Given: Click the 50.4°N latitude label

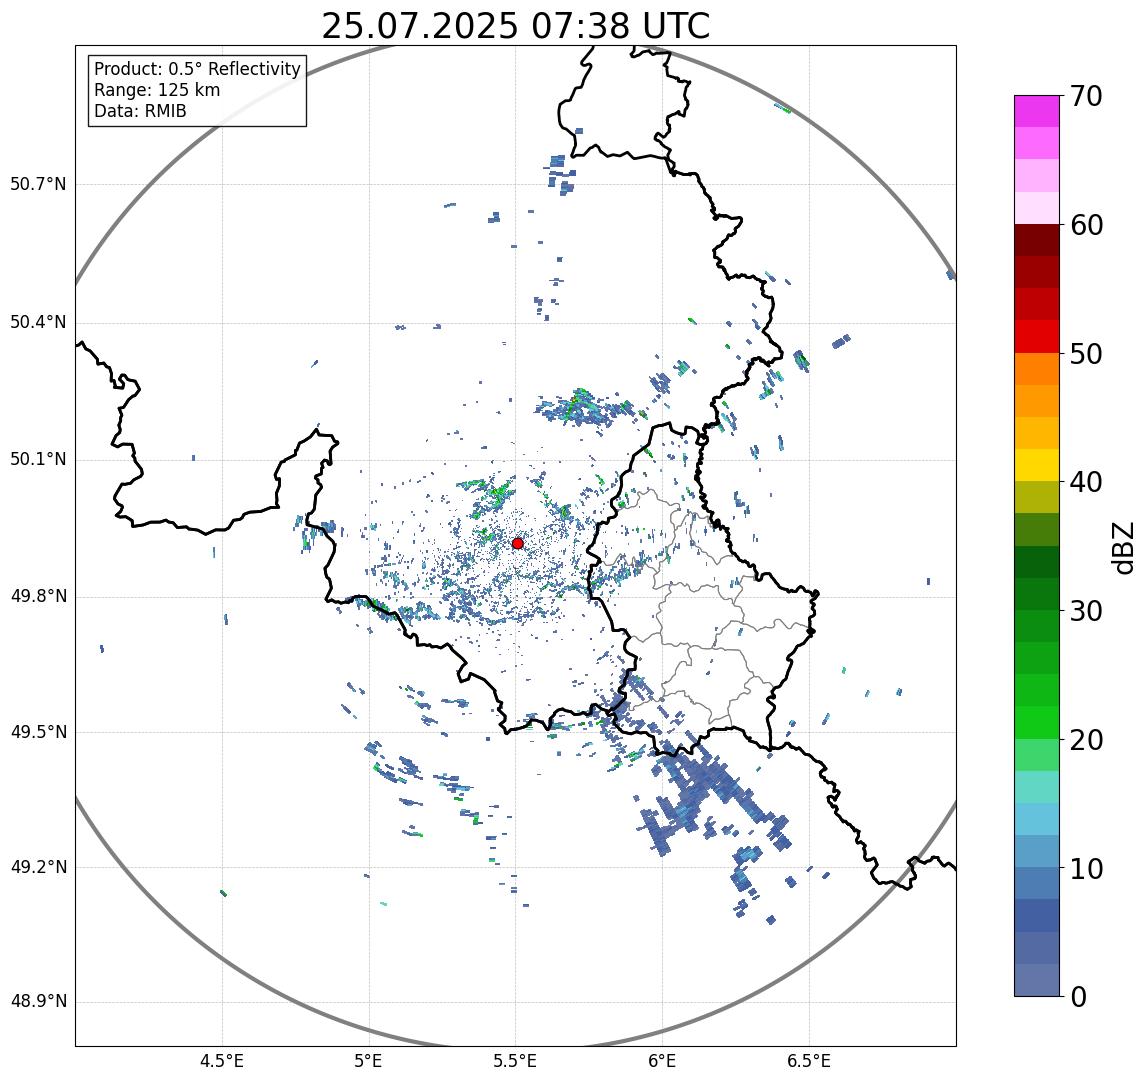Looking at the screenshot, I should 38,322.
